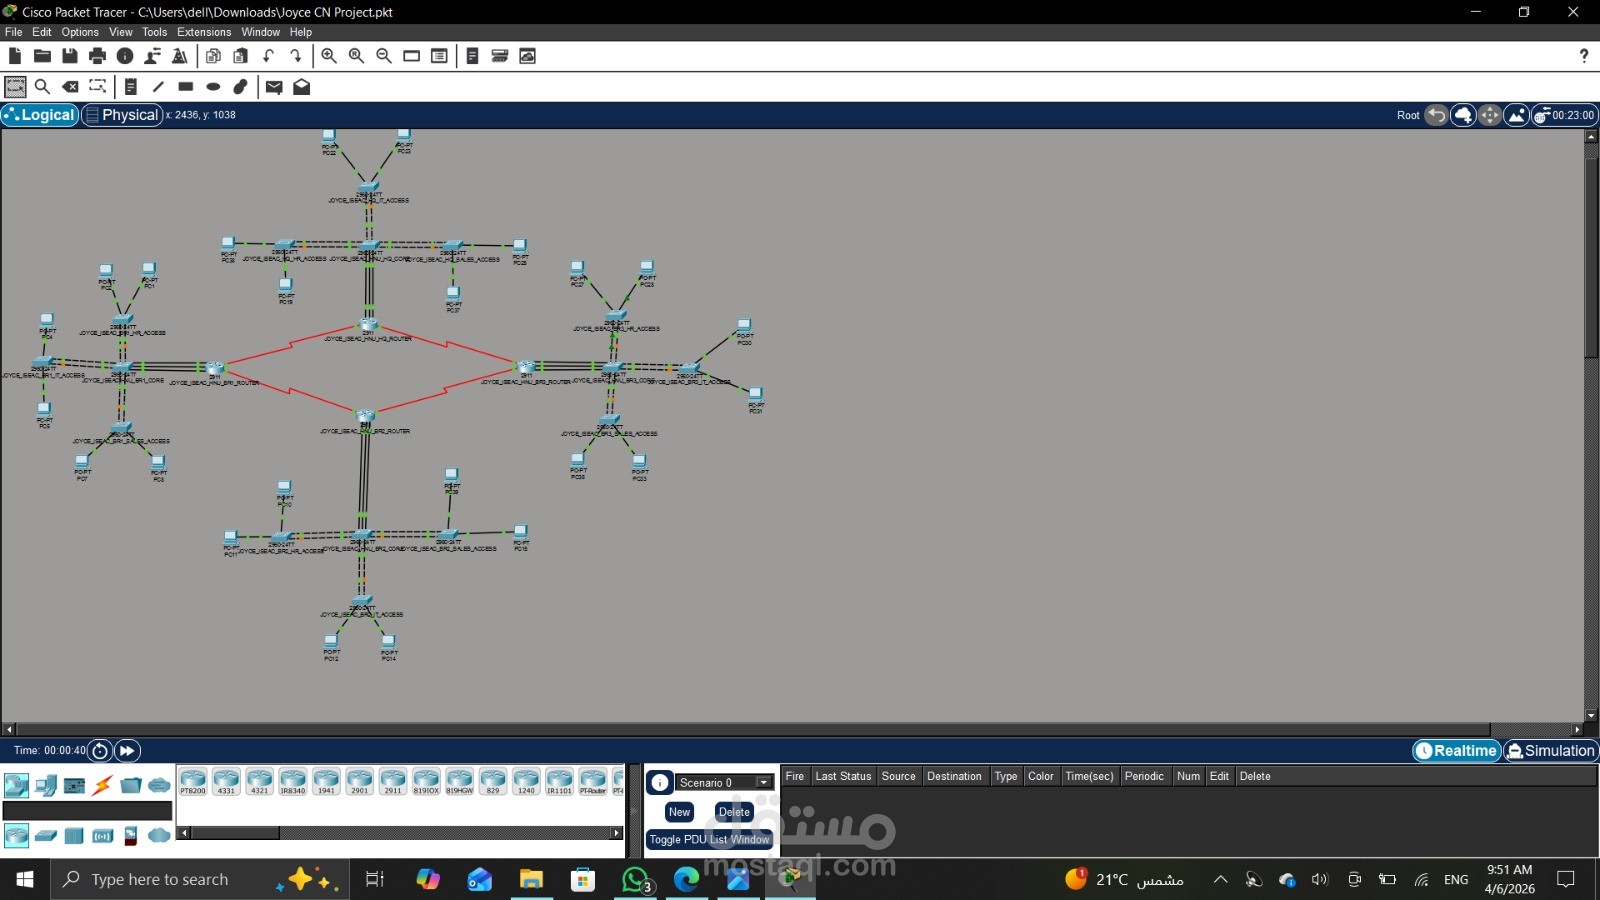The width and height of the screenshot is (1600, 900).
Task: Click the Power Cycle Devices button
Action: (100, 751)
